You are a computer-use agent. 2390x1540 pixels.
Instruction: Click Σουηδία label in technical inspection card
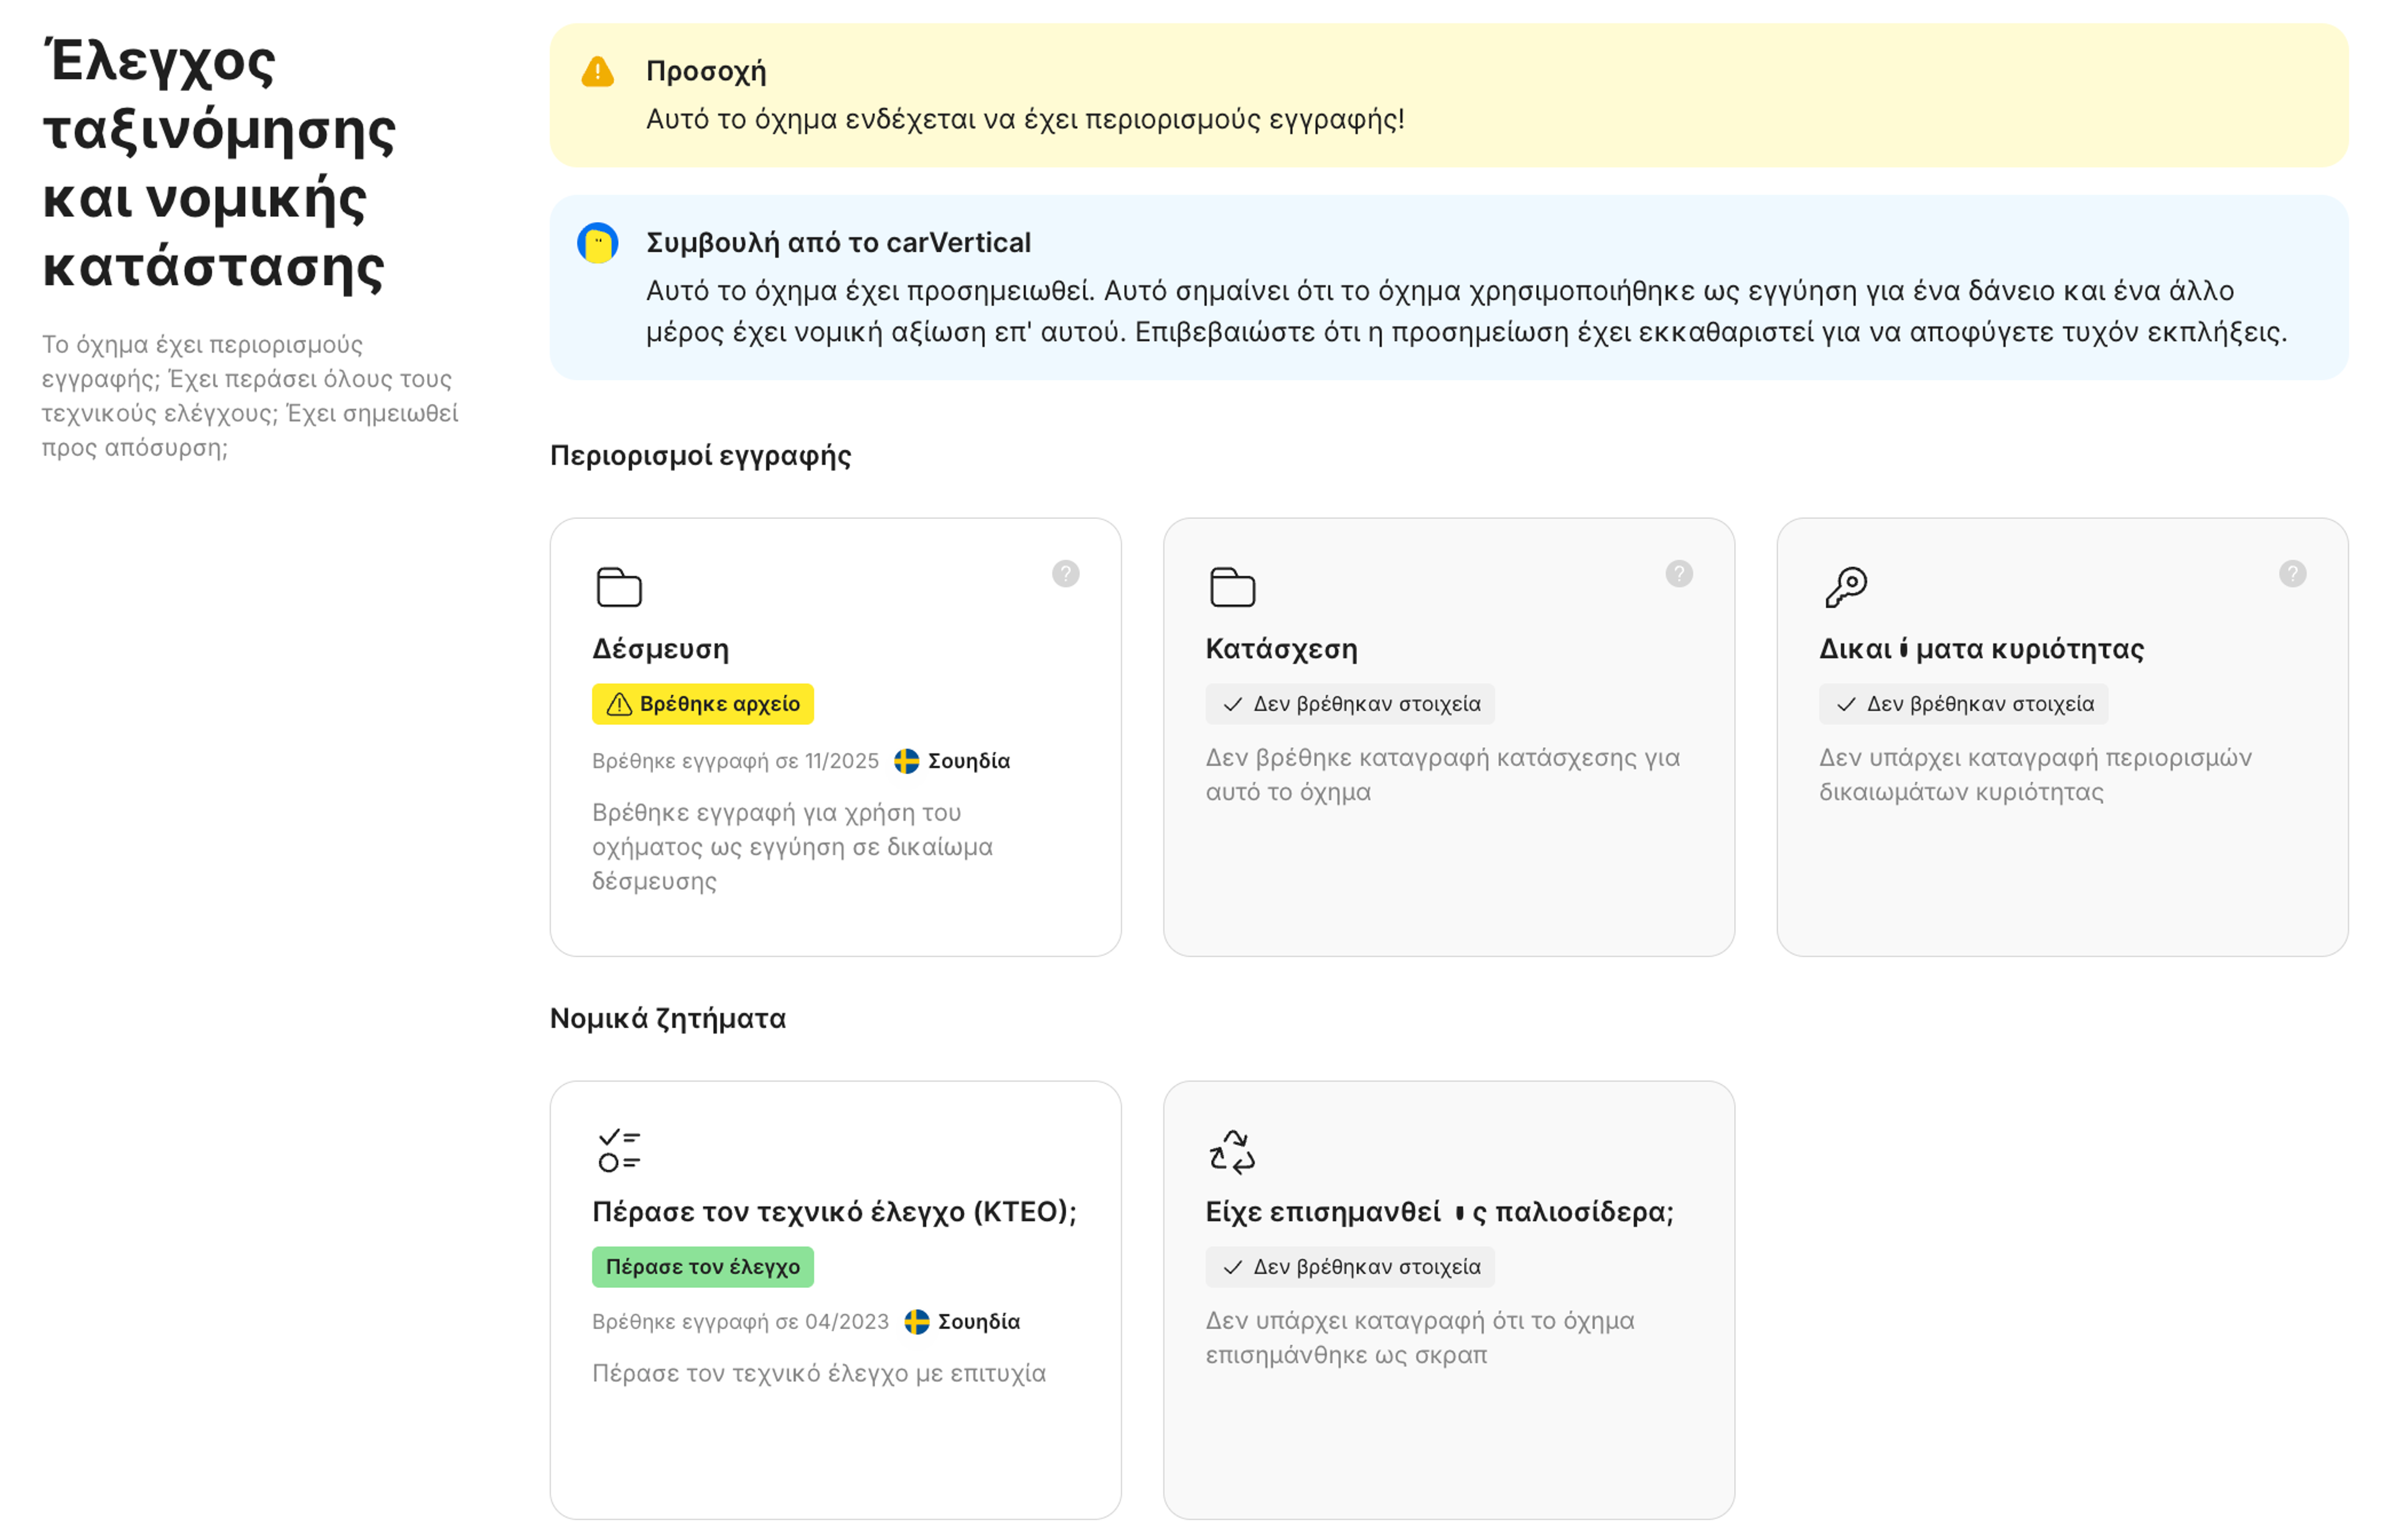point(978,1322)
